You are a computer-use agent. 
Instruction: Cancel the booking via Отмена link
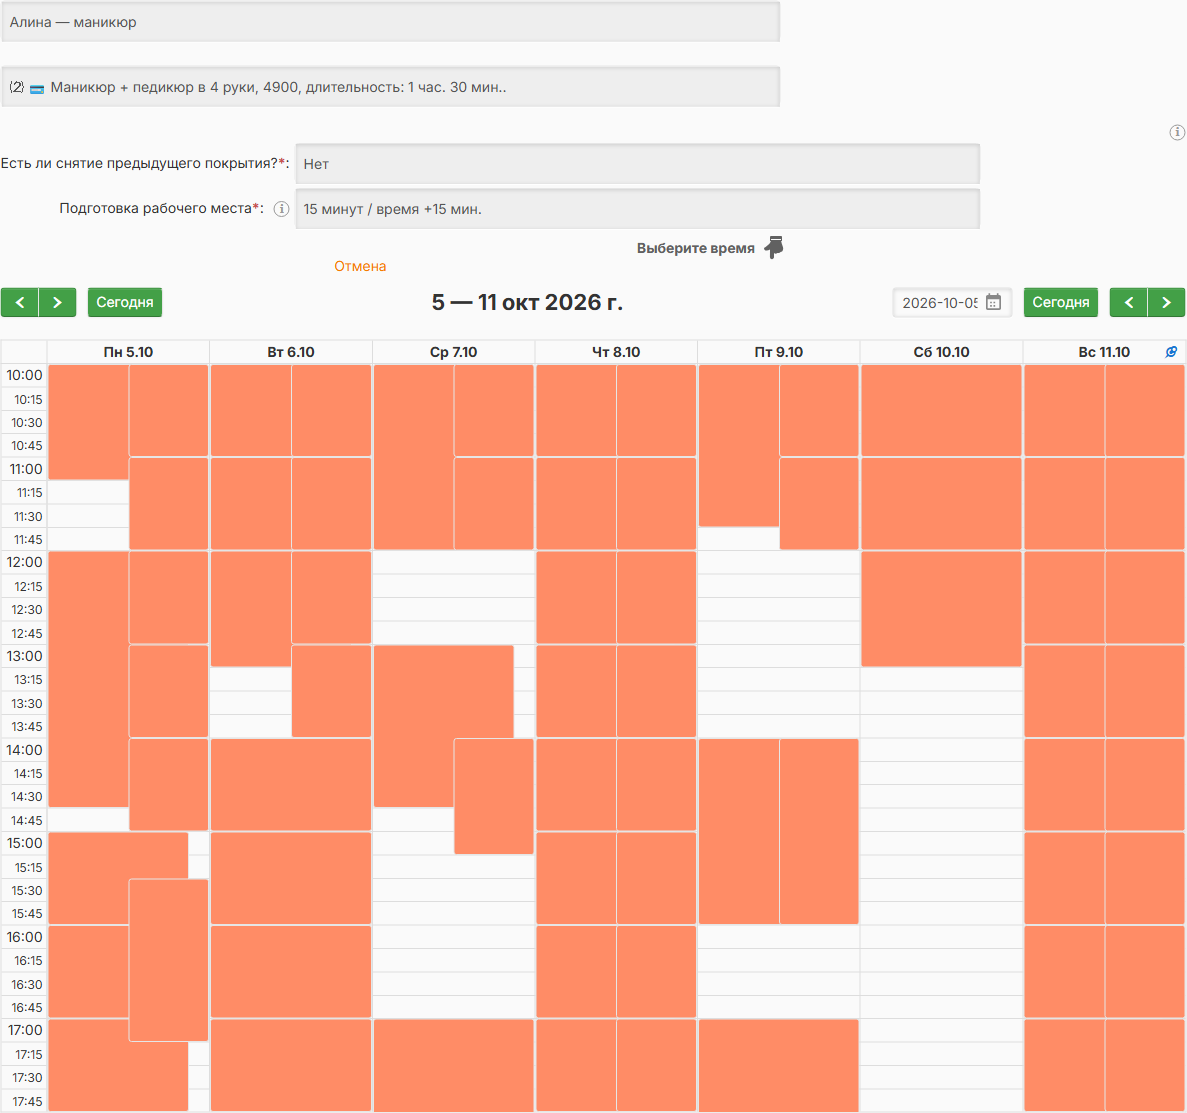360,267
